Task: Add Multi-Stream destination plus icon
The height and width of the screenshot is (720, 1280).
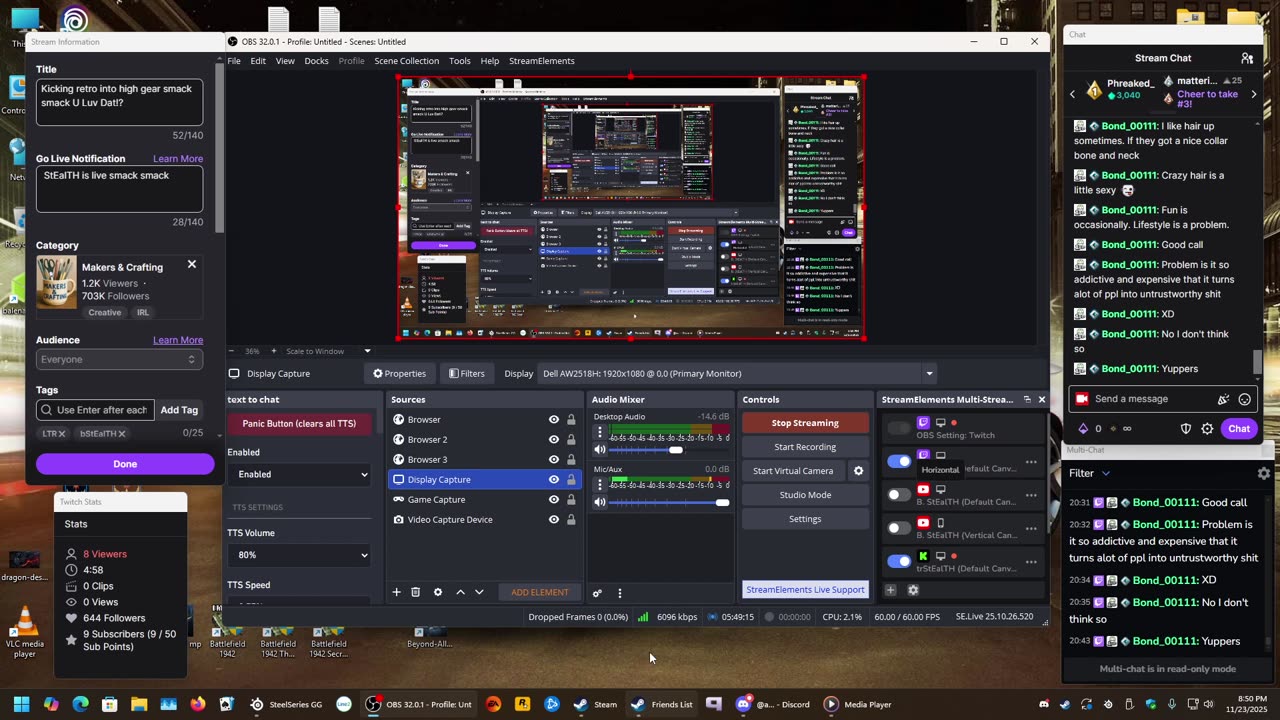Action: 890,590
